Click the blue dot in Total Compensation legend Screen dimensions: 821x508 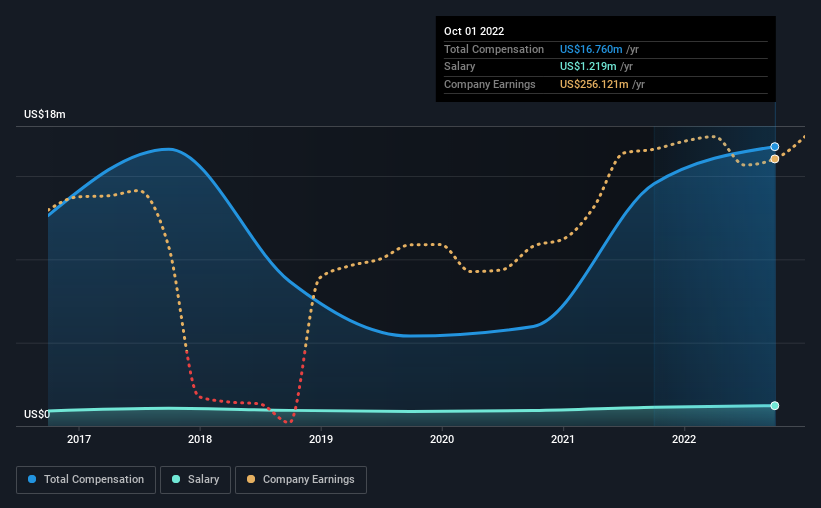pyautogui.click(x=32, y=479)
